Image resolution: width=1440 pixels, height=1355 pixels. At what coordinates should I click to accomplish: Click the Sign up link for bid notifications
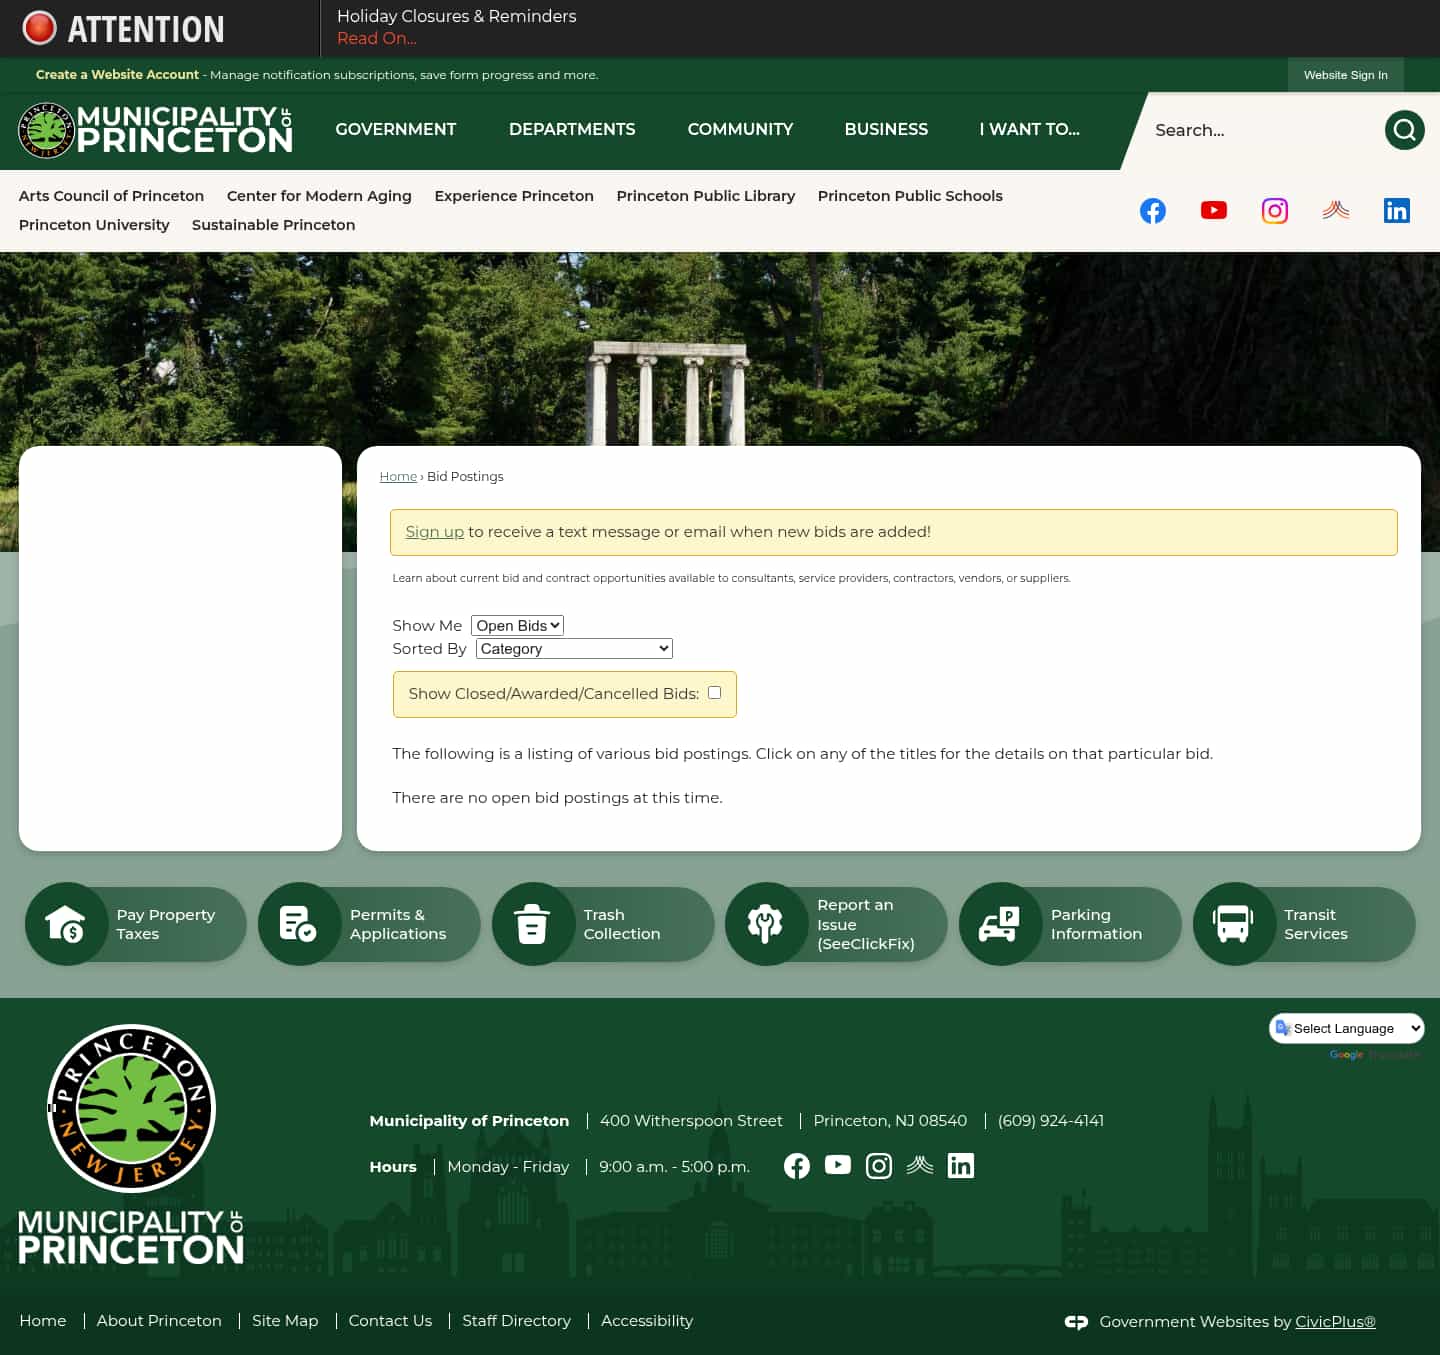(x=434, y=531)
